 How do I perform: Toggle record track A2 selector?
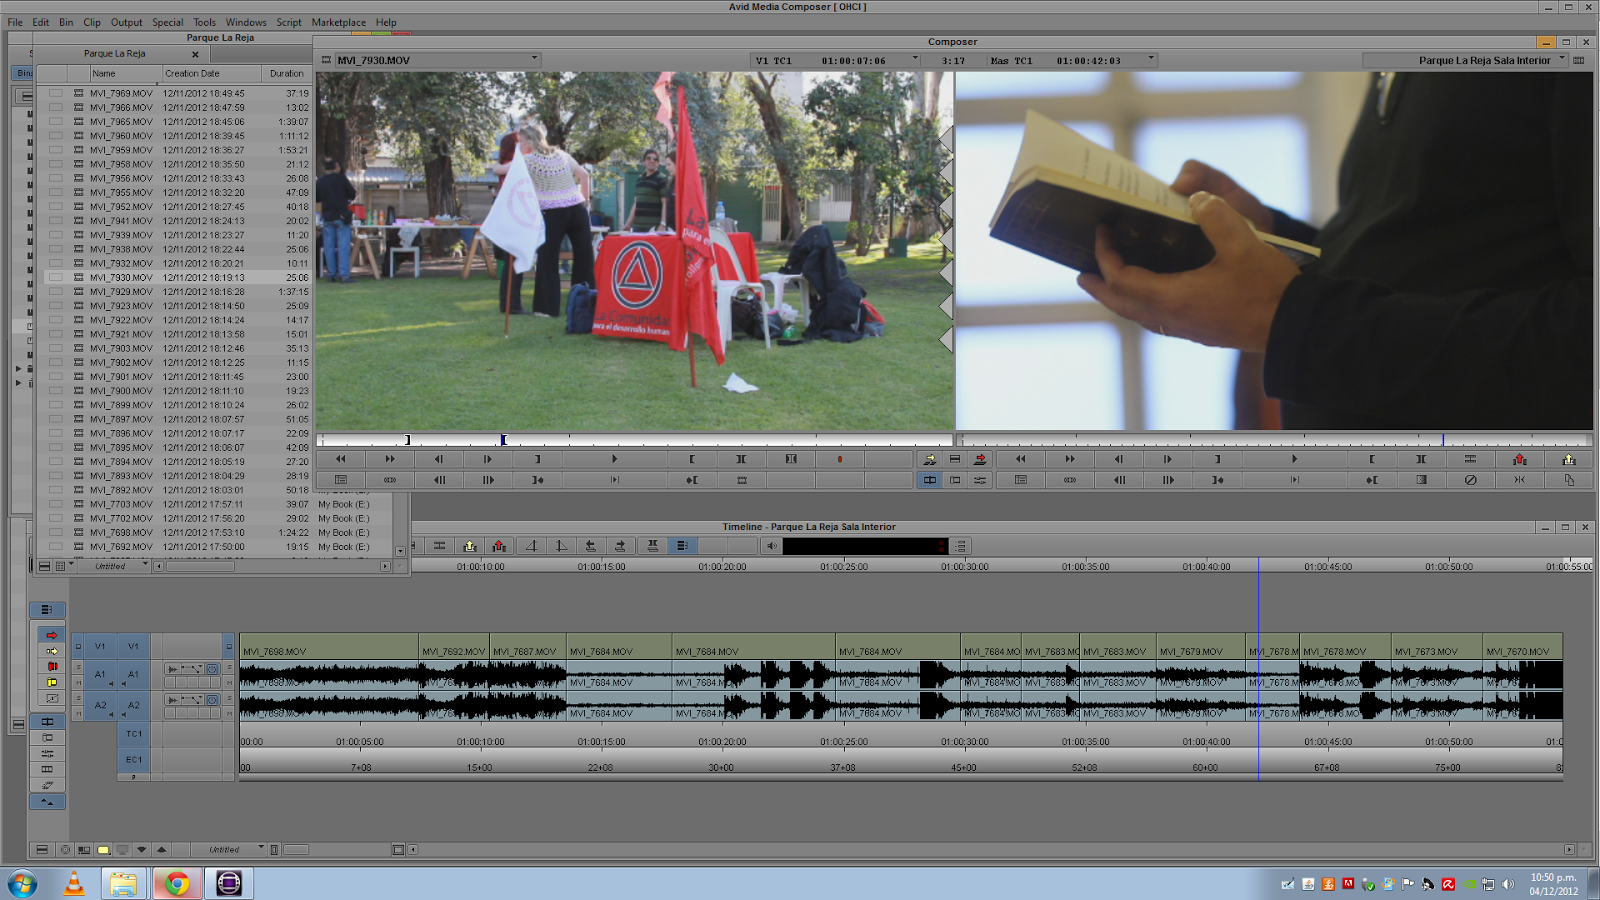click(x=133, y=705)
